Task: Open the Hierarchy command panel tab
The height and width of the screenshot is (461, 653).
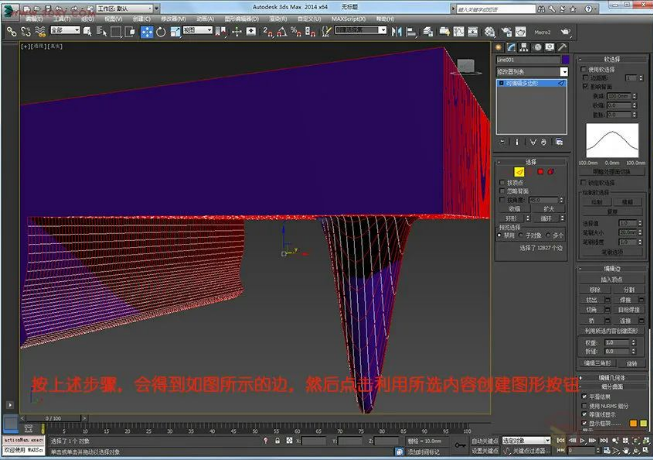Action: pyautogui.click(x=522, y=47)
